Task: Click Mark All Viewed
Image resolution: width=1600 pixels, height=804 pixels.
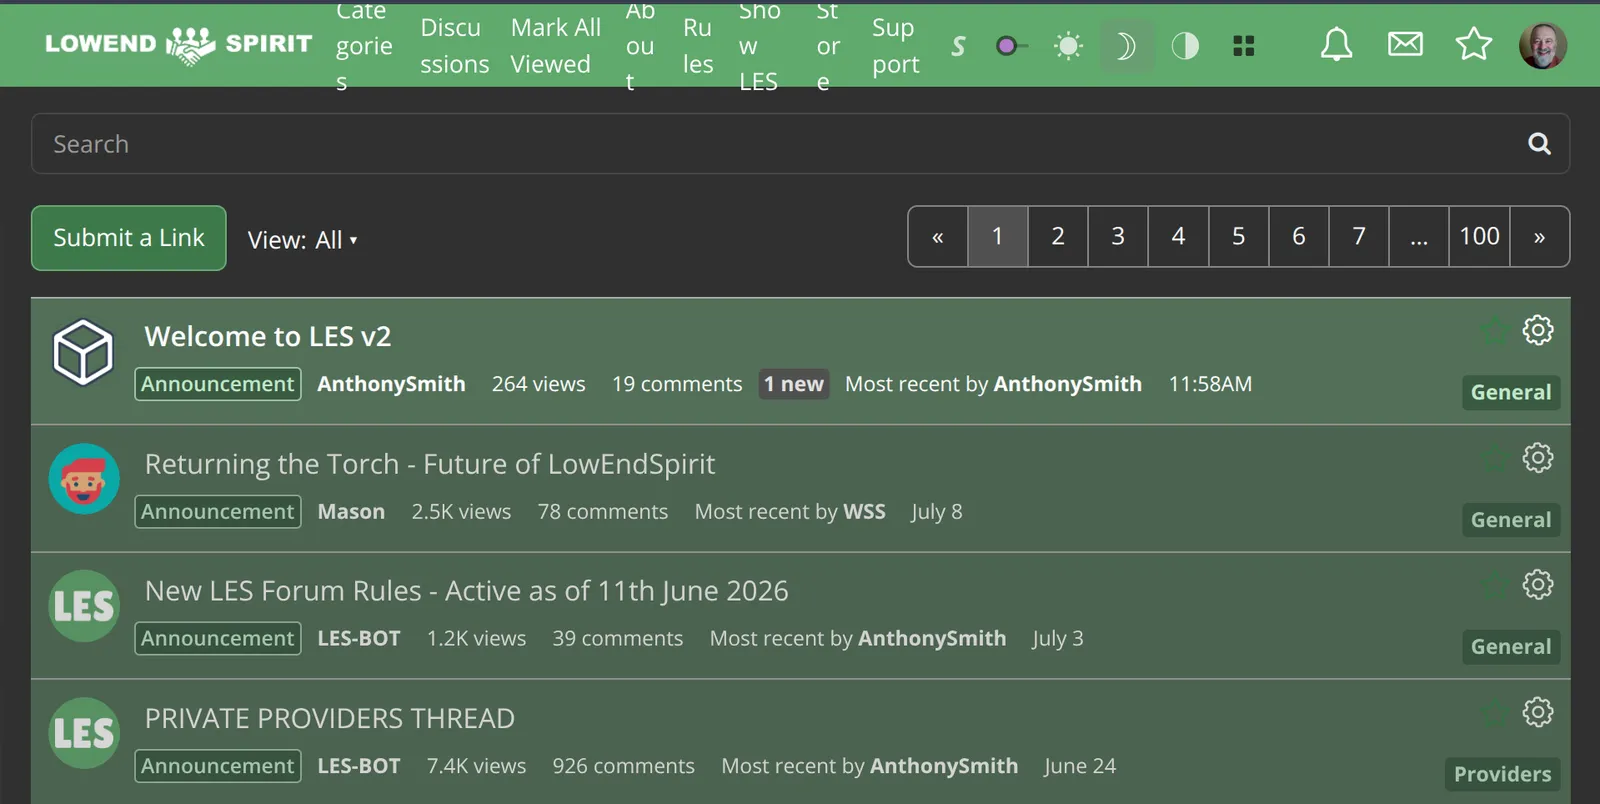Action: click(x=556, y=46)
